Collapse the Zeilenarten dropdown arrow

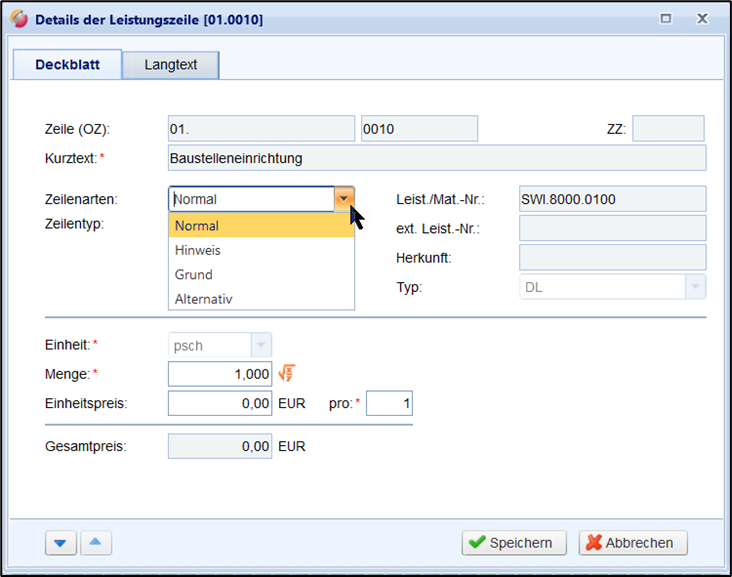344,199
